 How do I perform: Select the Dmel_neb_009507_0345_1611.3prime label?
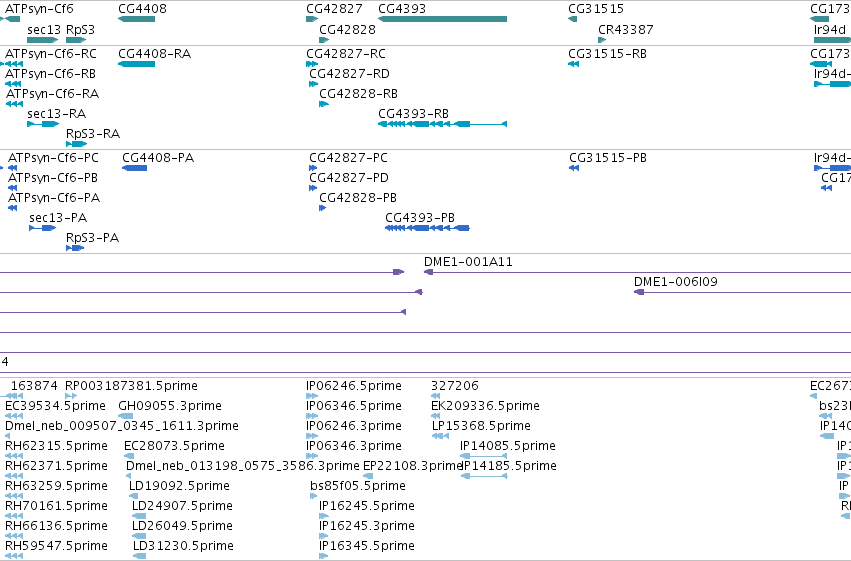[122, 426]
